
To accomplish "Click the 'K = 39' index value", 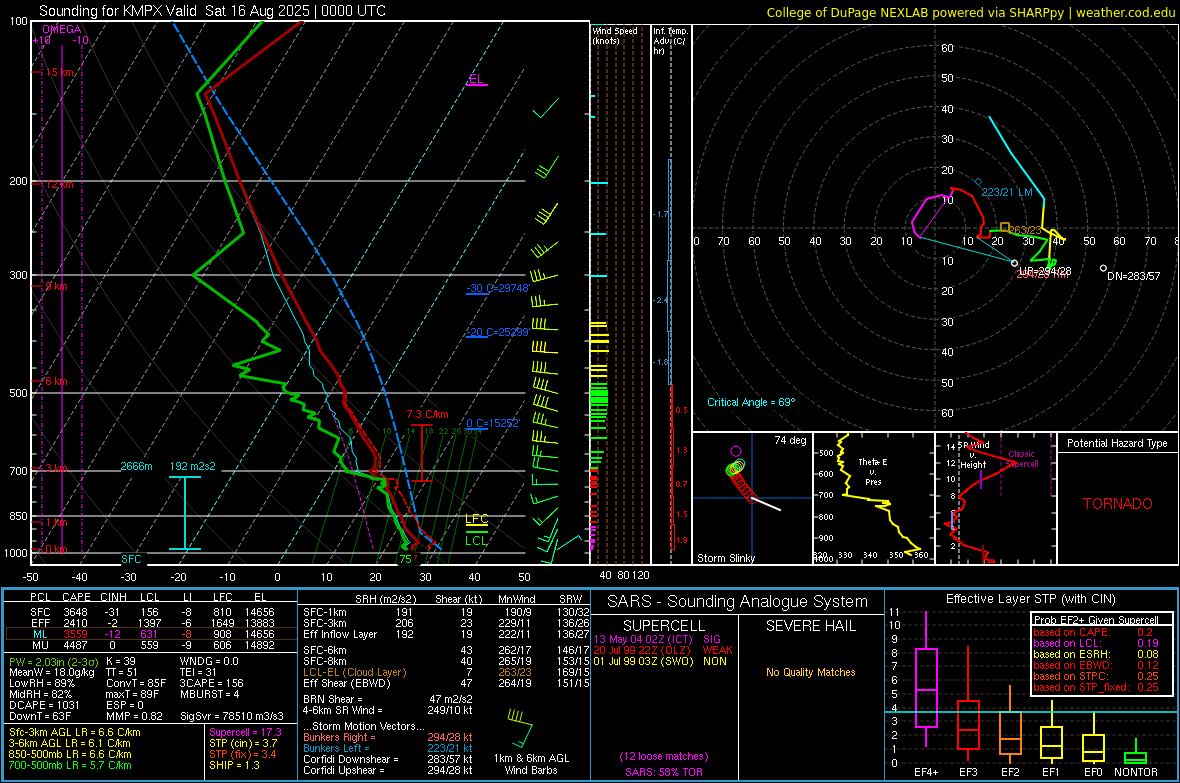I will tap(120, 661).
